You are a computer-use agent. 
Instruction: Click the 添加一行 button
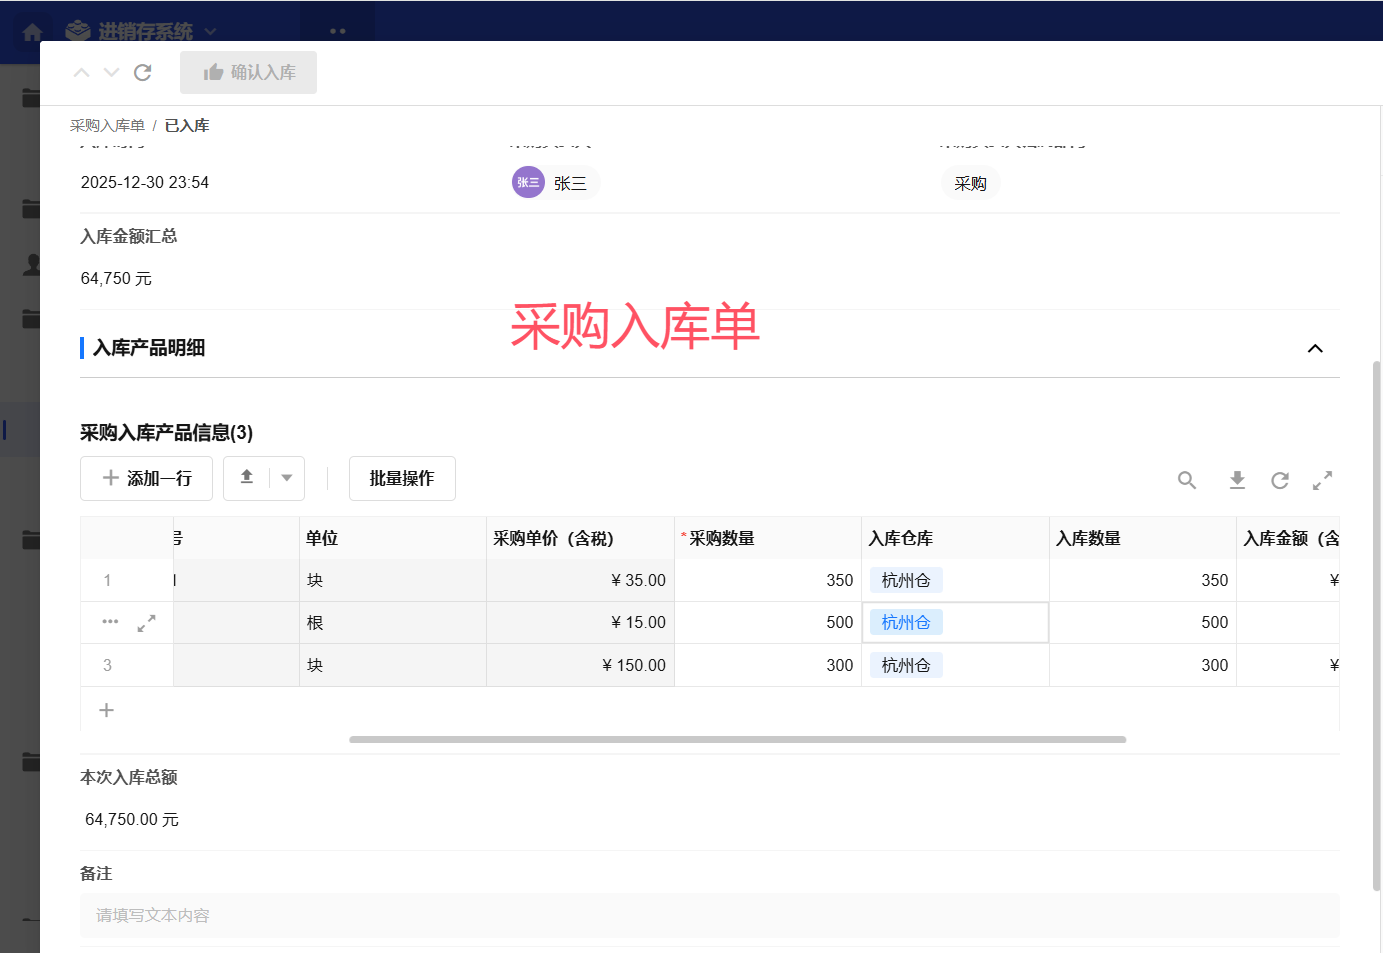pos(146,478)
